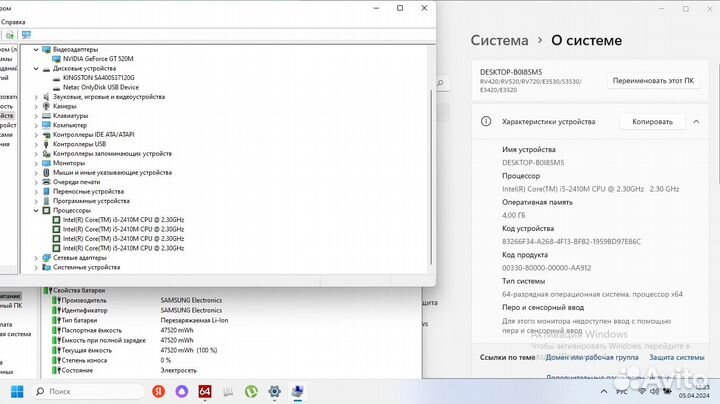Click the scan hardware monitor toolbar icon

(26, 35)
